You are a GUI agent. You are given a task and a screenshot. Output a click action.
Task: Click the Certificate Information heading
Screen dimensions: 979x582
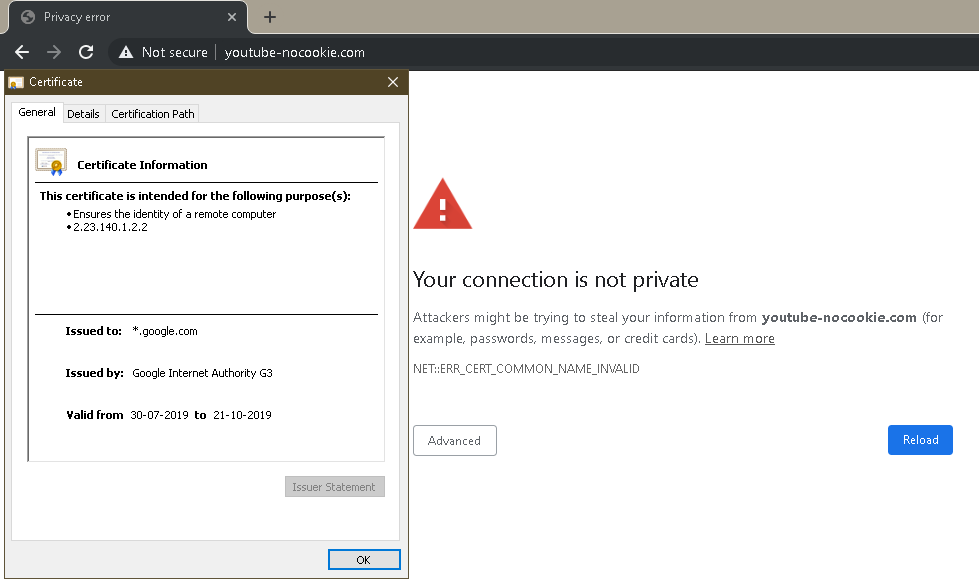click(142, 165)
